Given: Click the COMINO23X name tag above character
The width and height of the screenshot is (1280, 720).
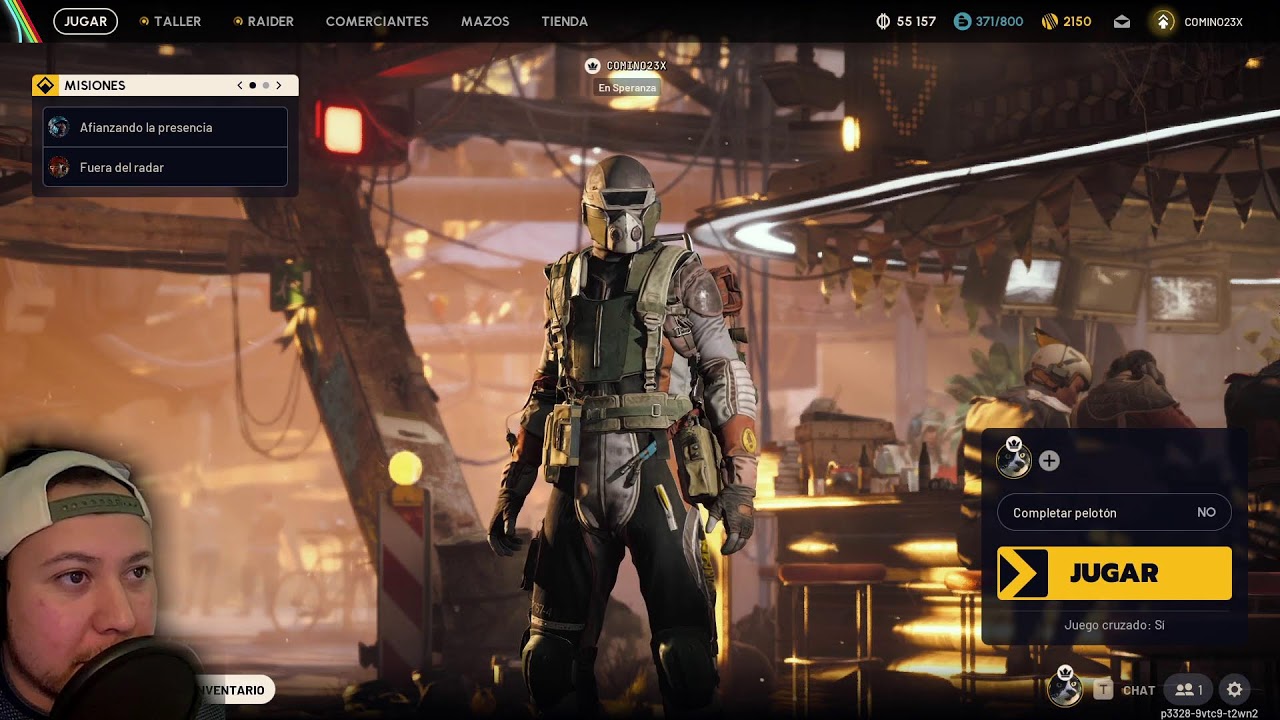Looking at the screenshot, I should coord(636,66).
